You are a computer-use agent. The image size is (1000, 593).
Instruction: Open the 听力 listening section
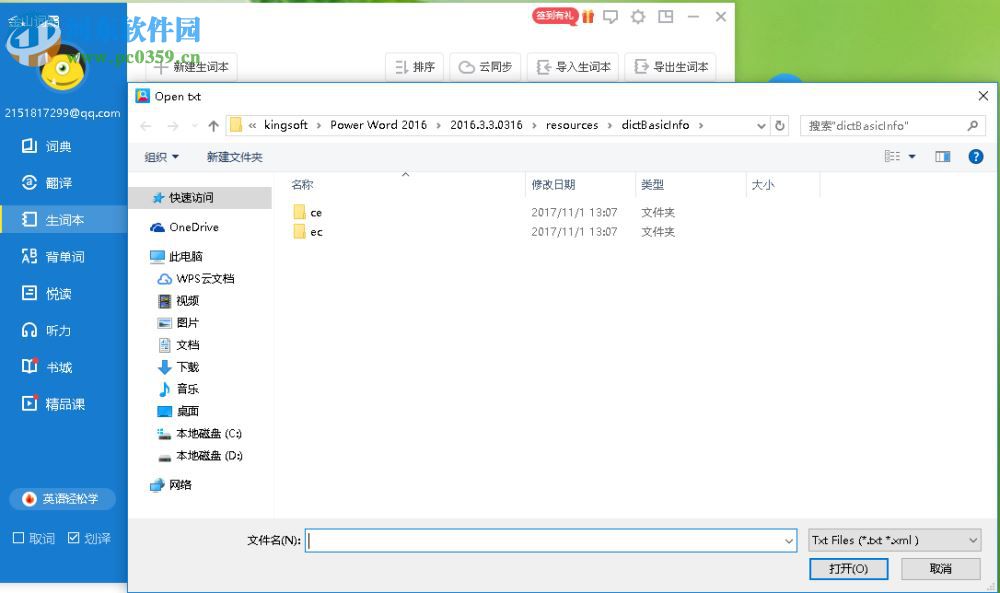(48, 330)
